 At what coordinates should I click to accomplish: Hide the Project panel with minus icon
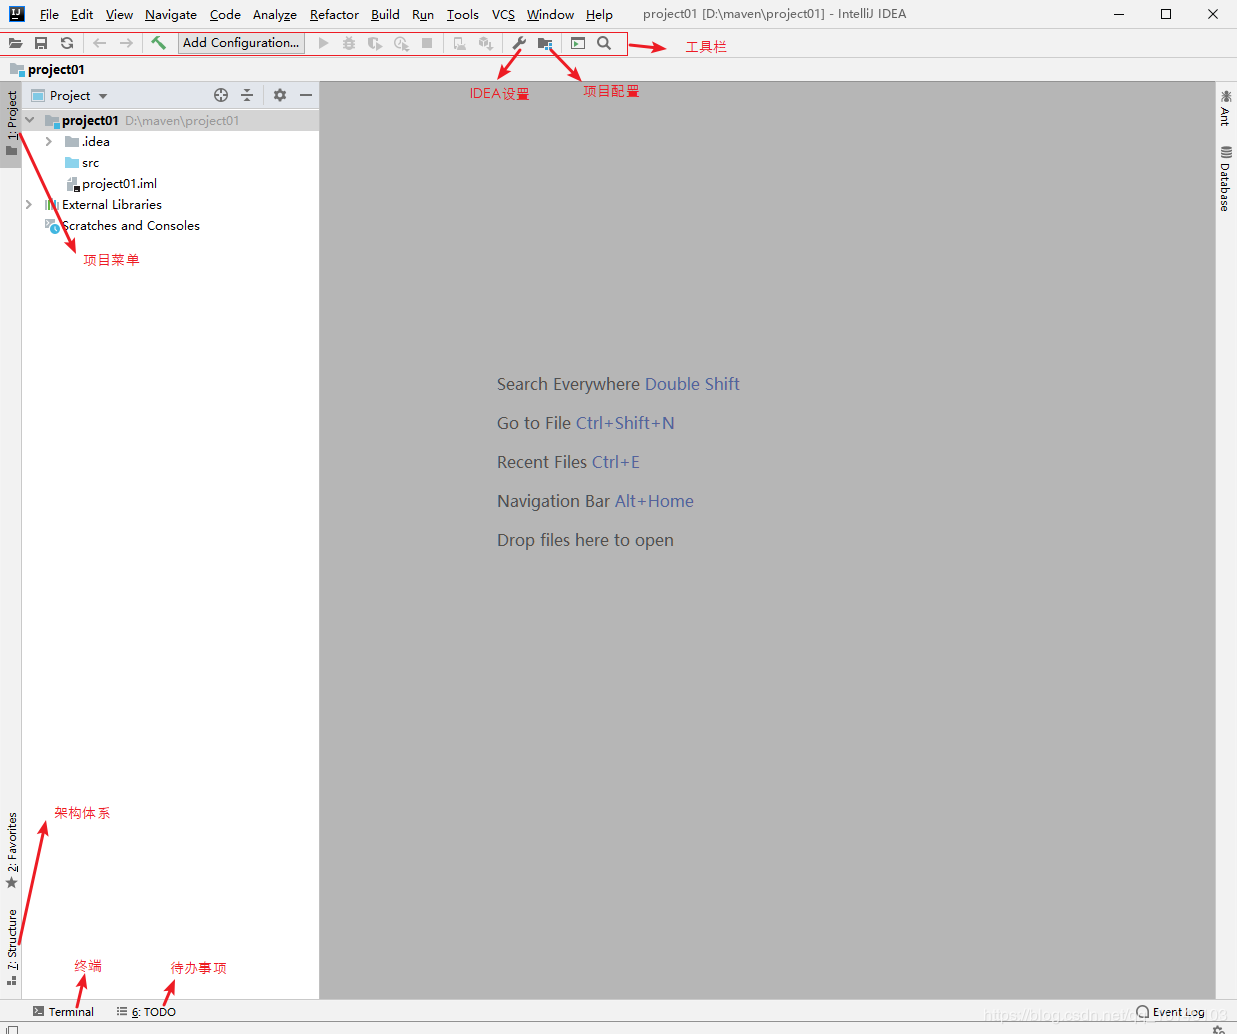pos(306,95)
